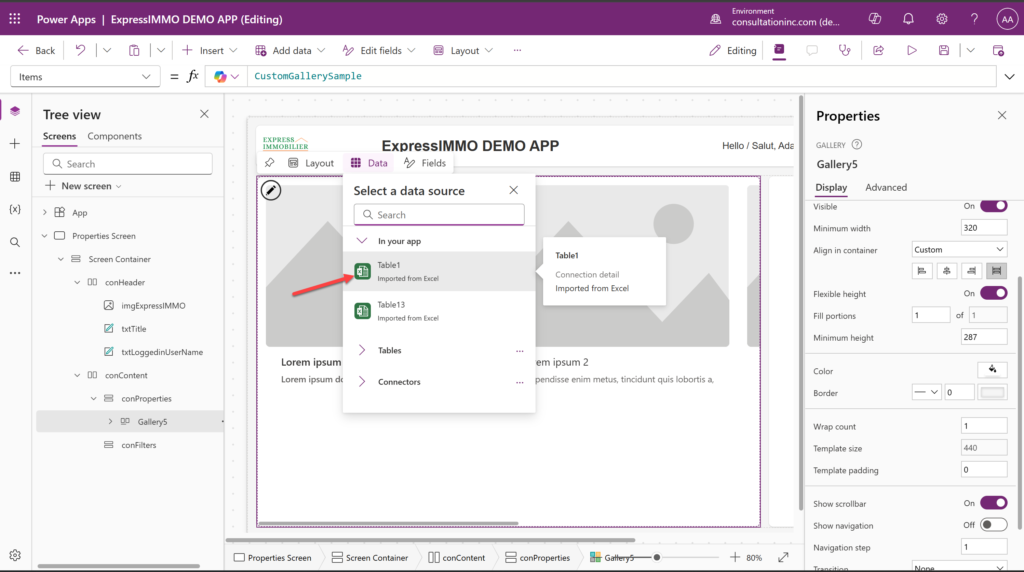Save the app with disk icon
The image size is (1024, 572).
pos(944,50)
